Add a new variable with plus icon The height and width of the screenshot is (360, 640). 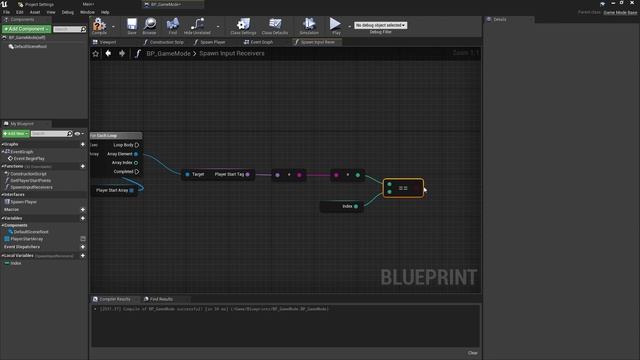click(x=83, y=218)
